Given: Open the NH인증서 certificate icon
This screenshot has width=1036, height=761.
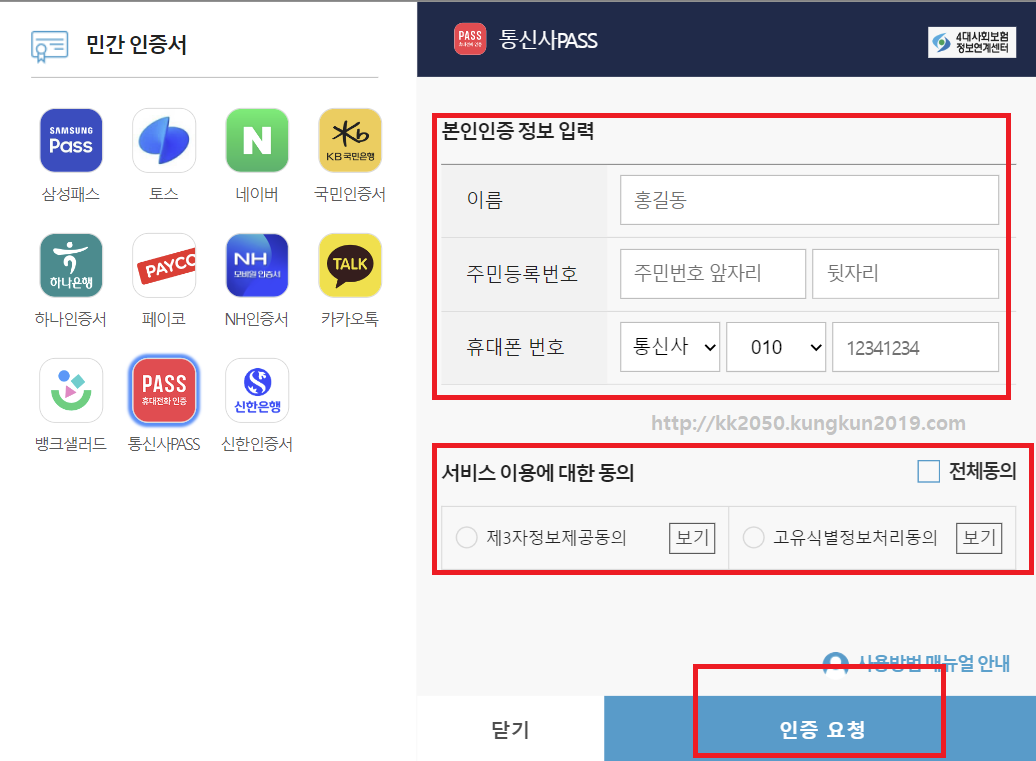Looking at the screenshot, I should pyautogui.click(x=257, y=265).
